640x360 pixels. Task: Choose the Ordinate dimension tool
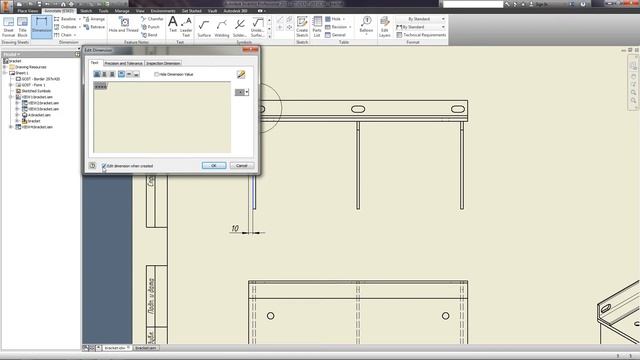(65, 27)
